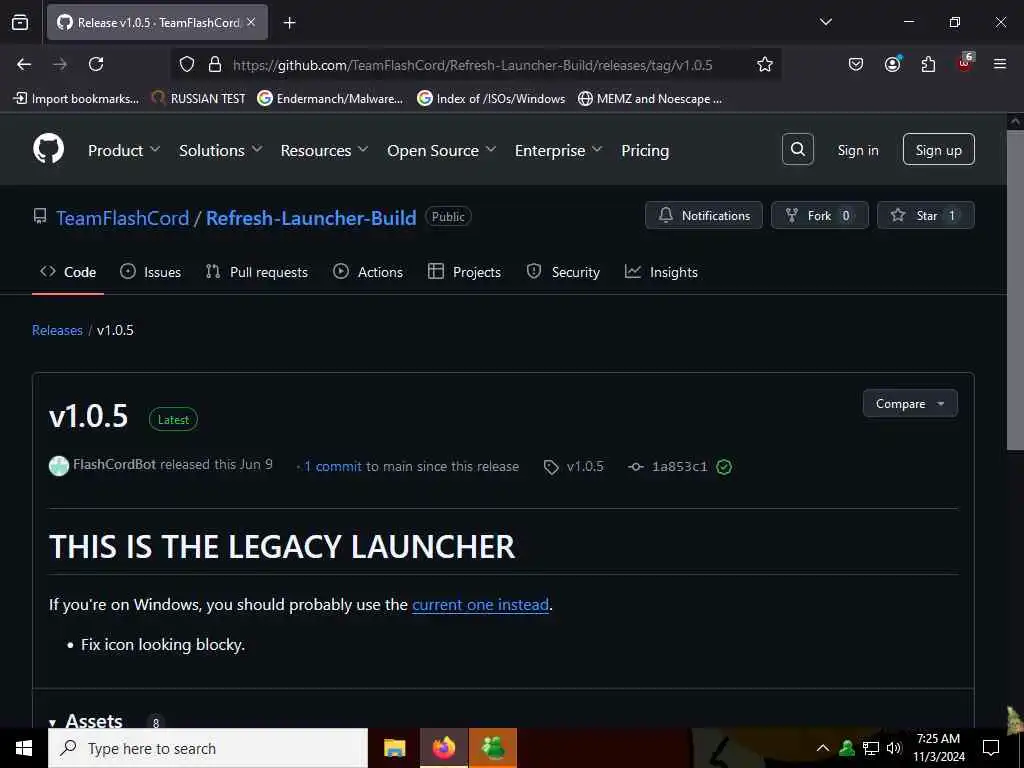Switch to the Code tab
Screen dimensions: 1024x768
[x=68, y=272]
